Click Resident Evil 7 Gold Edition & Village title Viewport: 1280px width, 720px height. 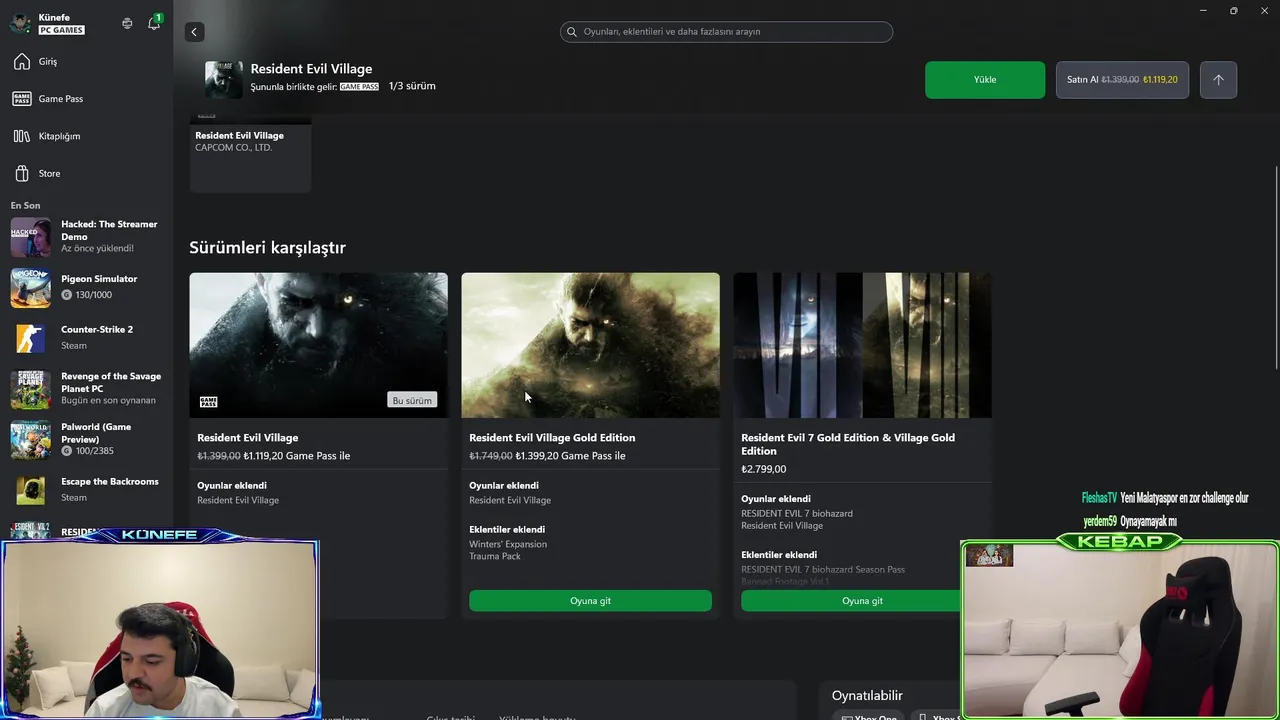click(x=848, y=444)
